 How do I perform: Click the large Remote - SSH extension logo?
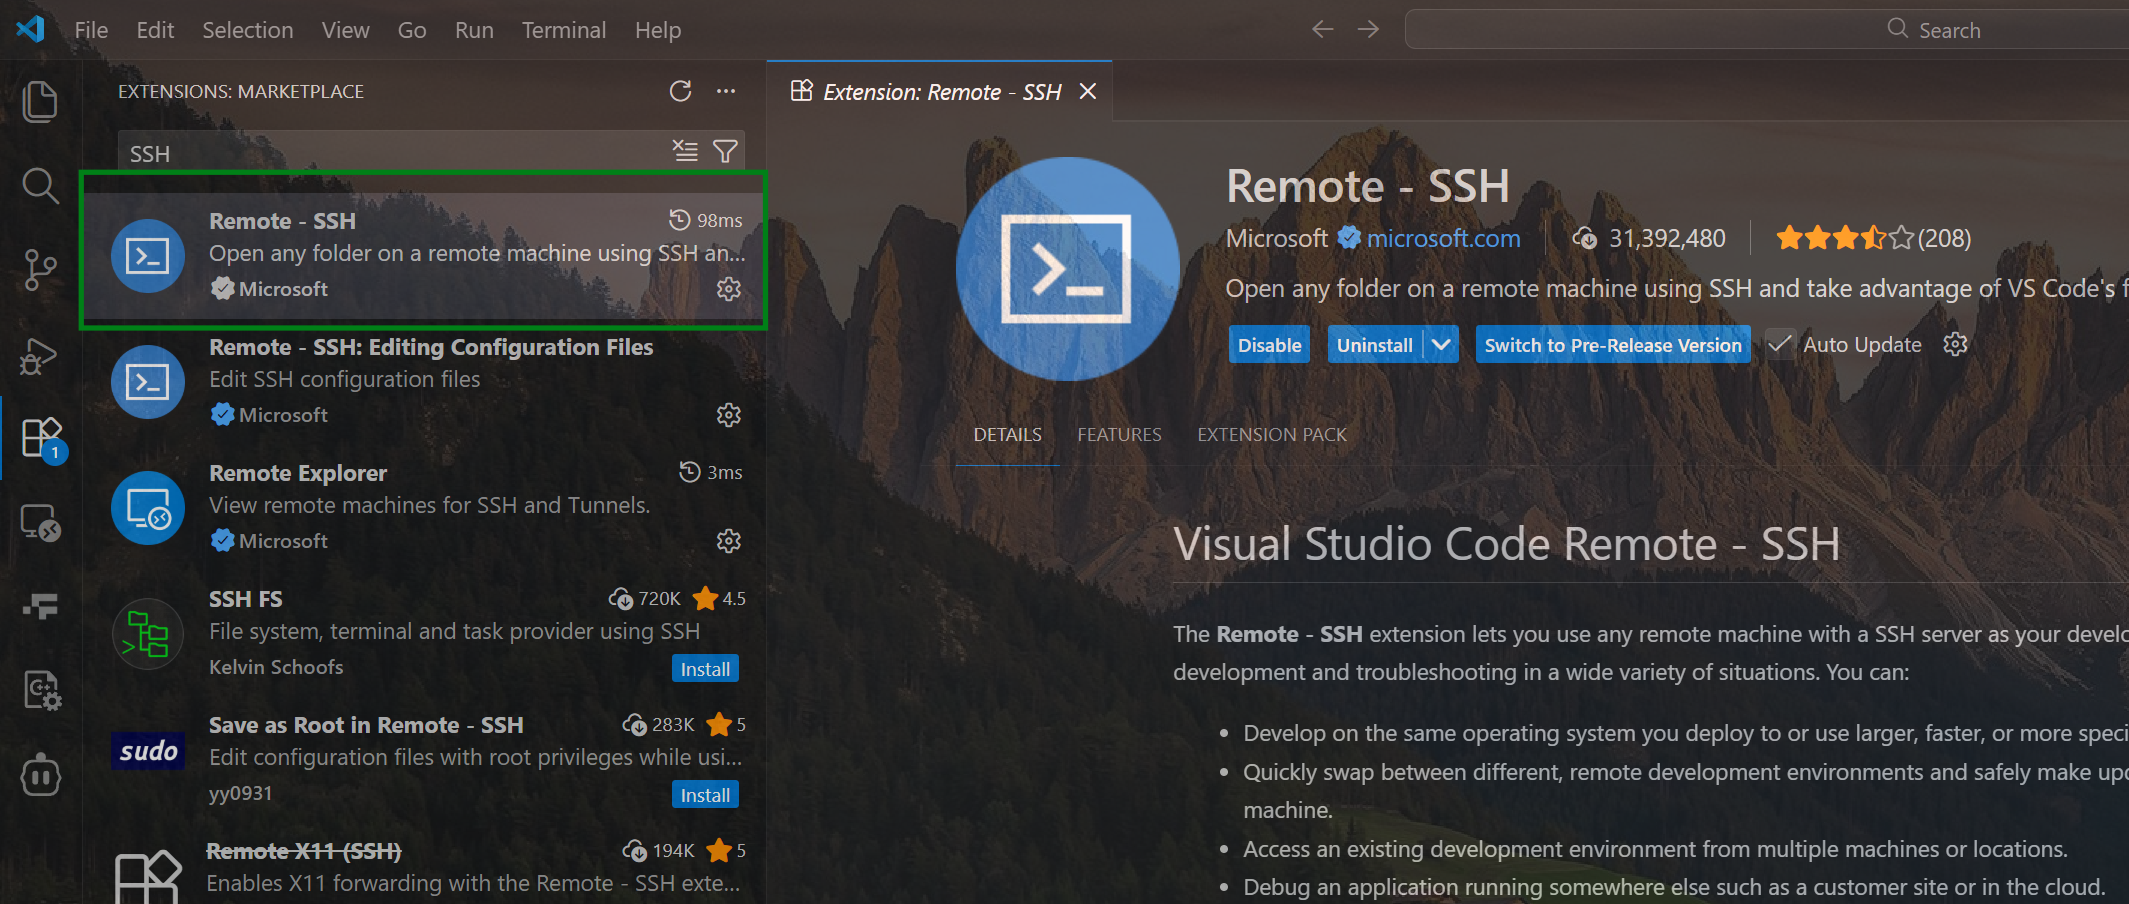click(x=1067, y=269)
